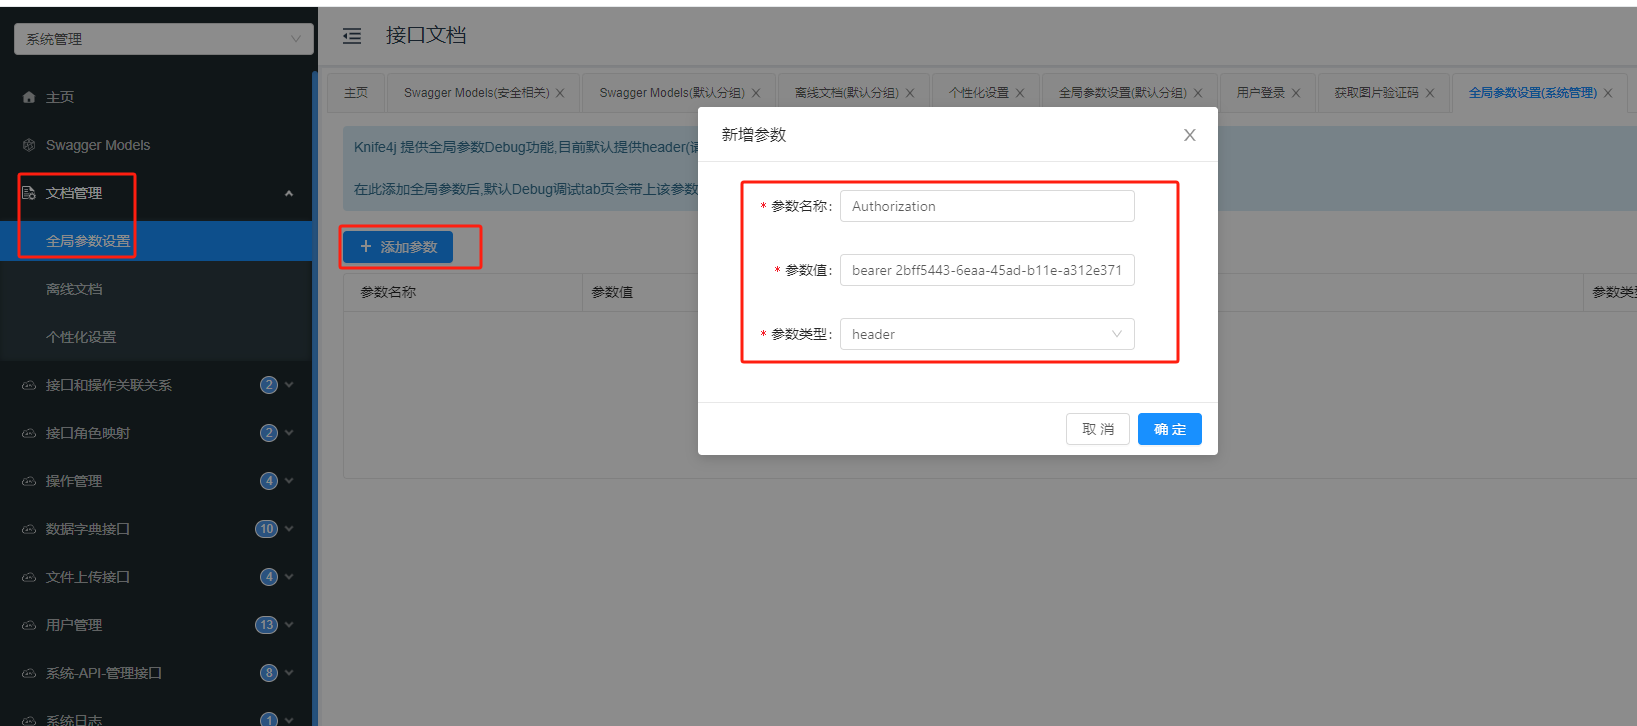
Task: Select the 离线文档 menu item
Action: [x=74, y=289]
